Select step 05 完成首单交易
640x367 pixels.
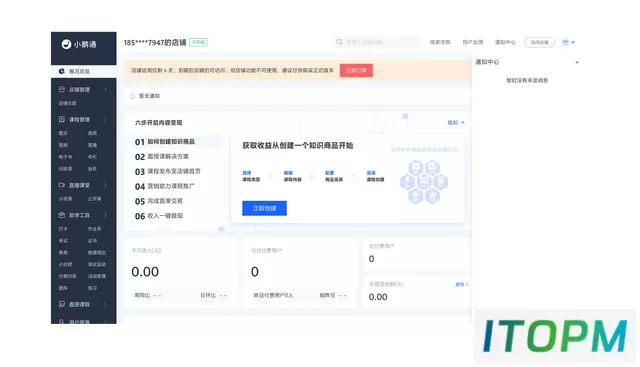tap(159, 201)
